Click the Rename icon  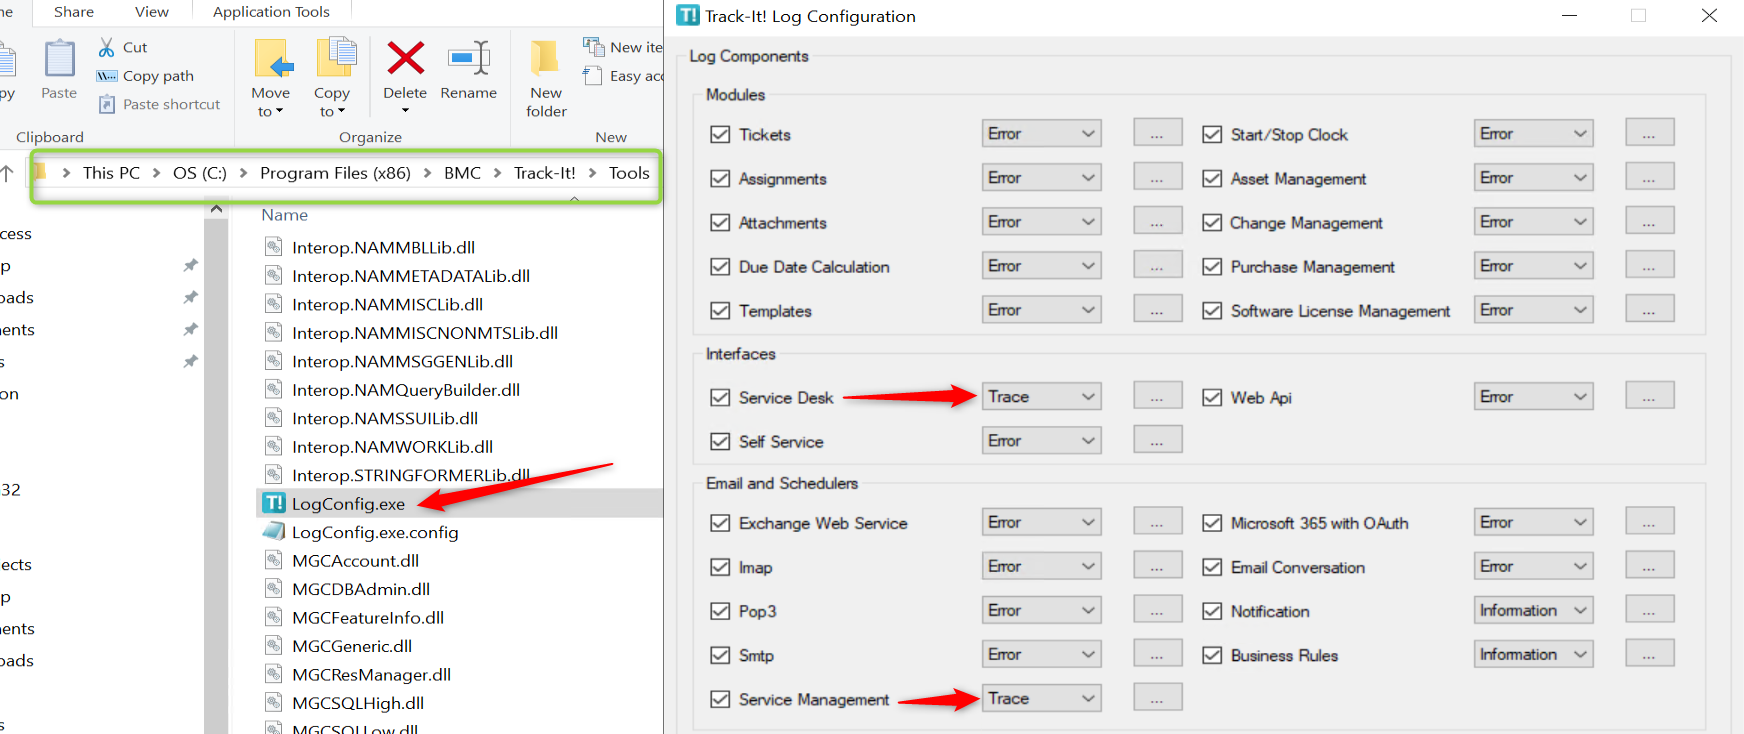pyautogui.click(x=468, y=58)
